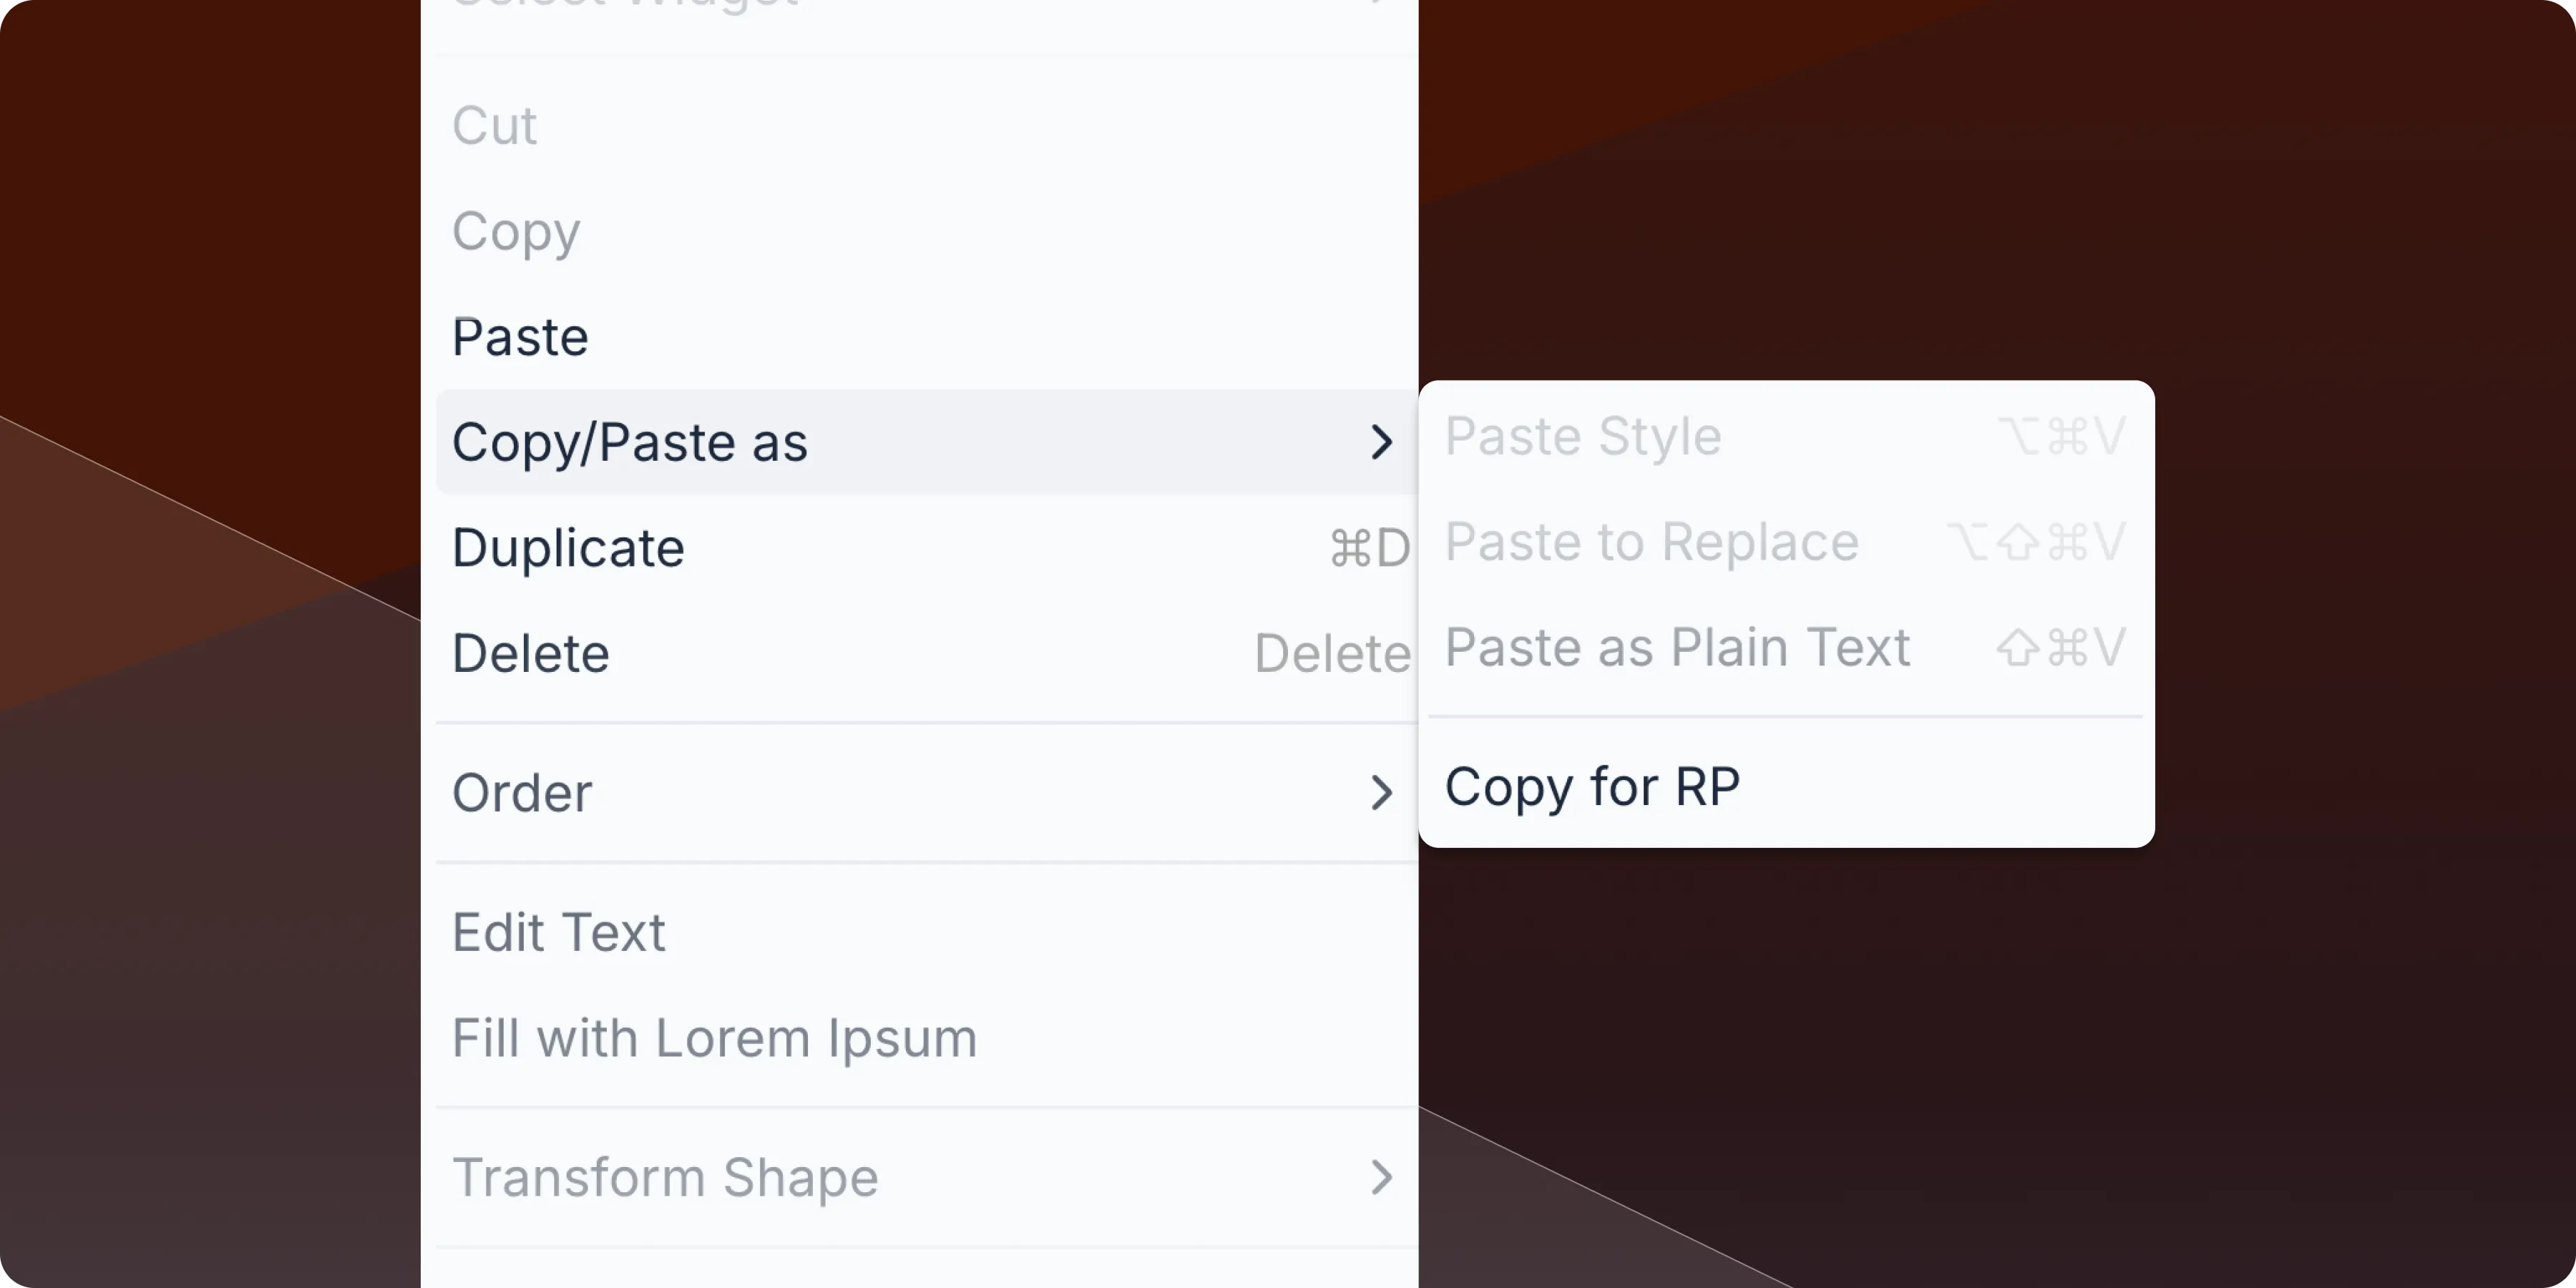Click the Cut menu entry

pyautogui.click(x=495, y=126)
